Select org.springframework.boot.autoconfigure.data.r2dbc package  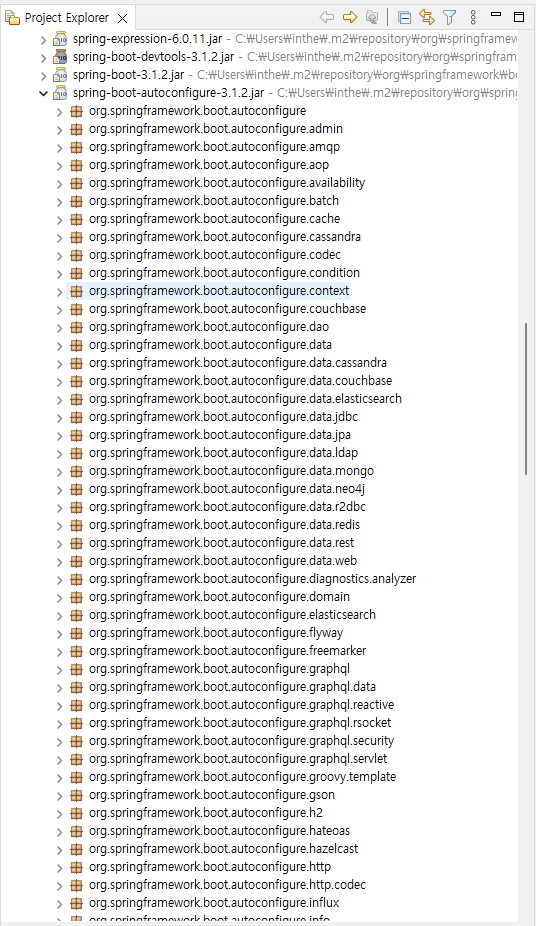pos(227,507)
